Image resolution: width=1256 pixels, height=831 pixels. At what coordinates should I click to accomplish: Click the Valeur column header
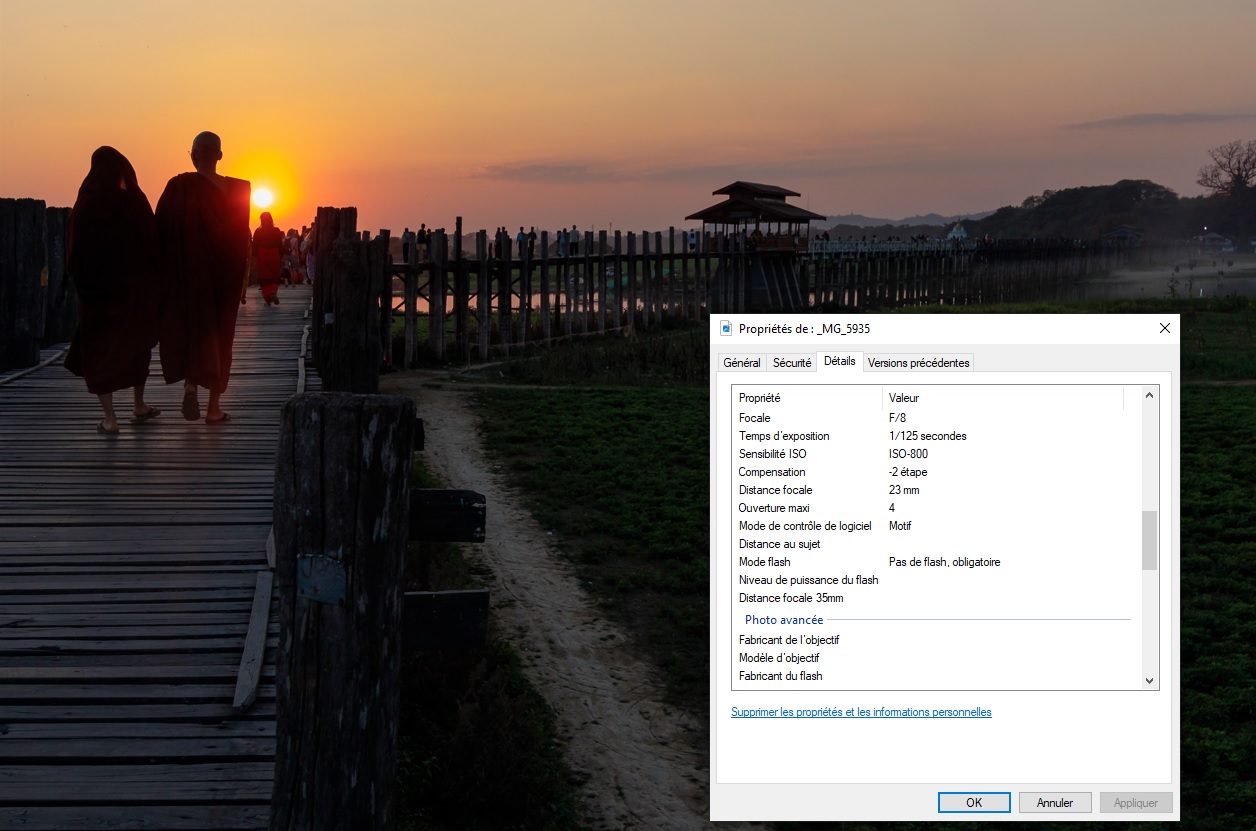pyautogui.click(x=1003, y=398)
